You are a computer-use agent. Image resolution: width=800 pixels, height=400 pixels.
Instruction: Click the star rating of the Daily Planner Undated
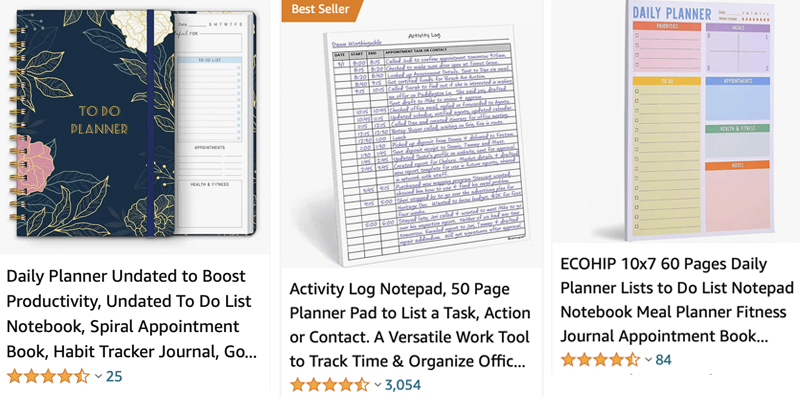(x=47, y=376)
